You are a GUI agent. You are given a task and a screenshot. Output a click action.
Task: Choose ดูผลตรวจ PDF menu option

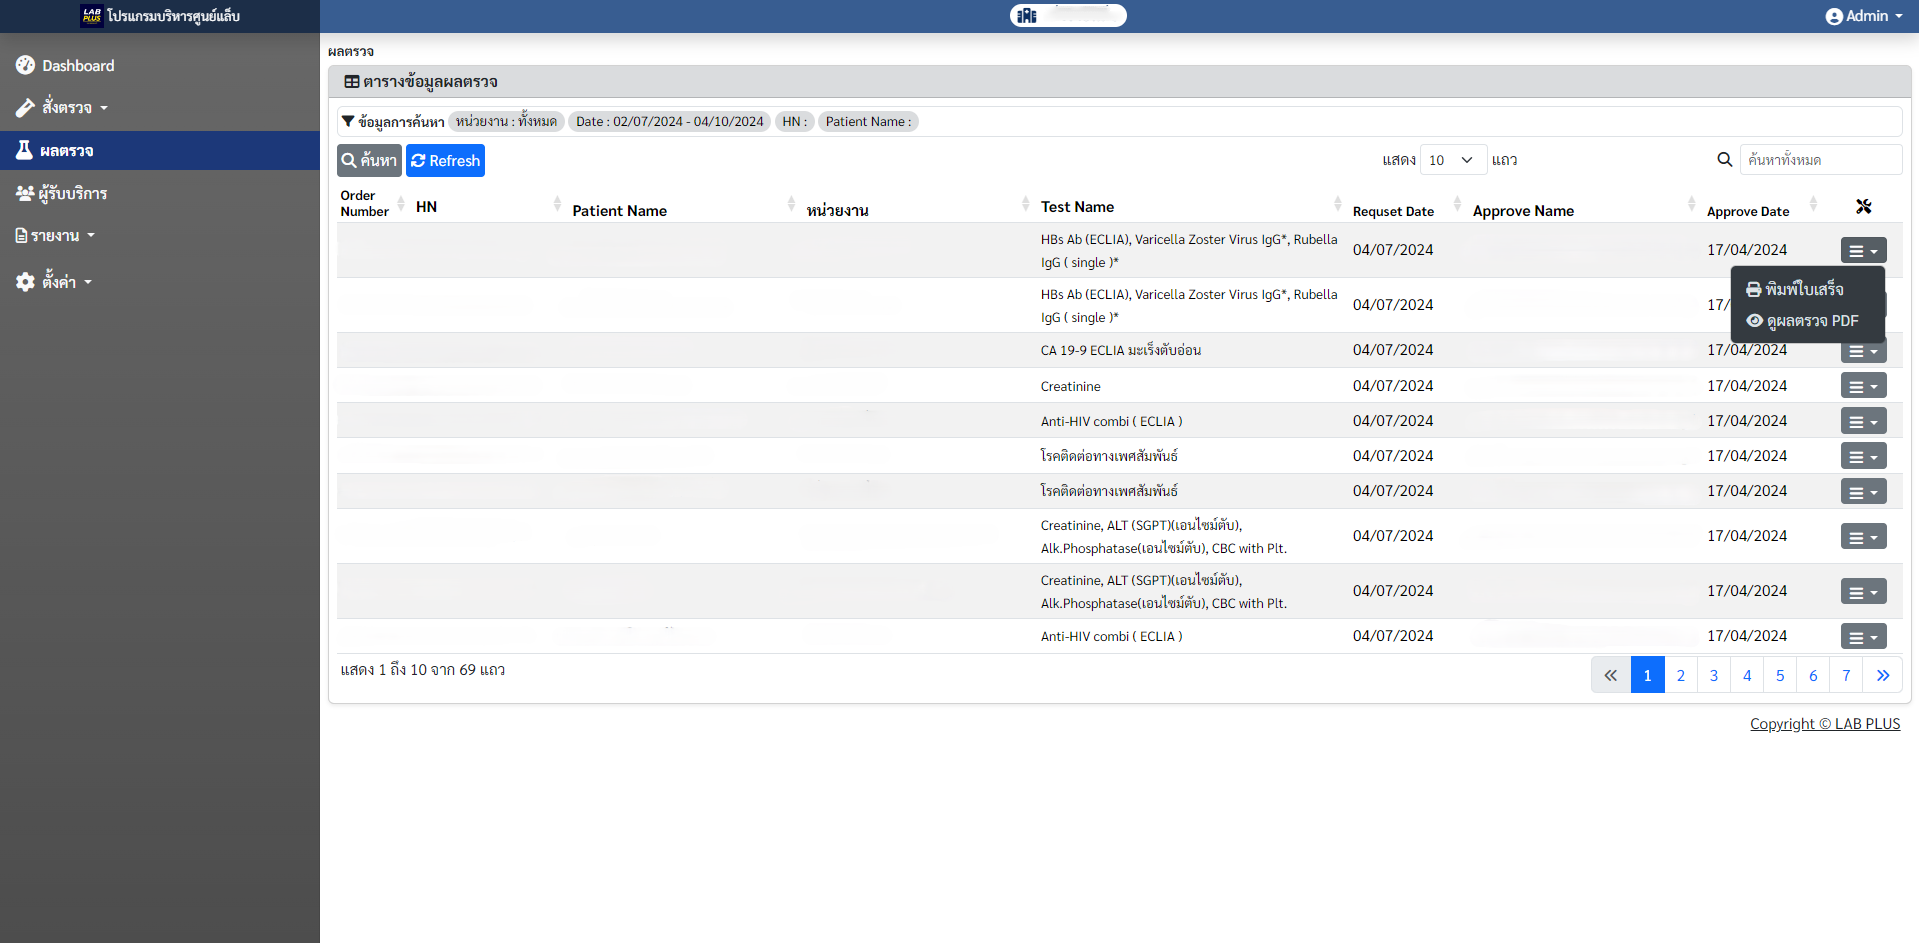[x=1811, y=321]
